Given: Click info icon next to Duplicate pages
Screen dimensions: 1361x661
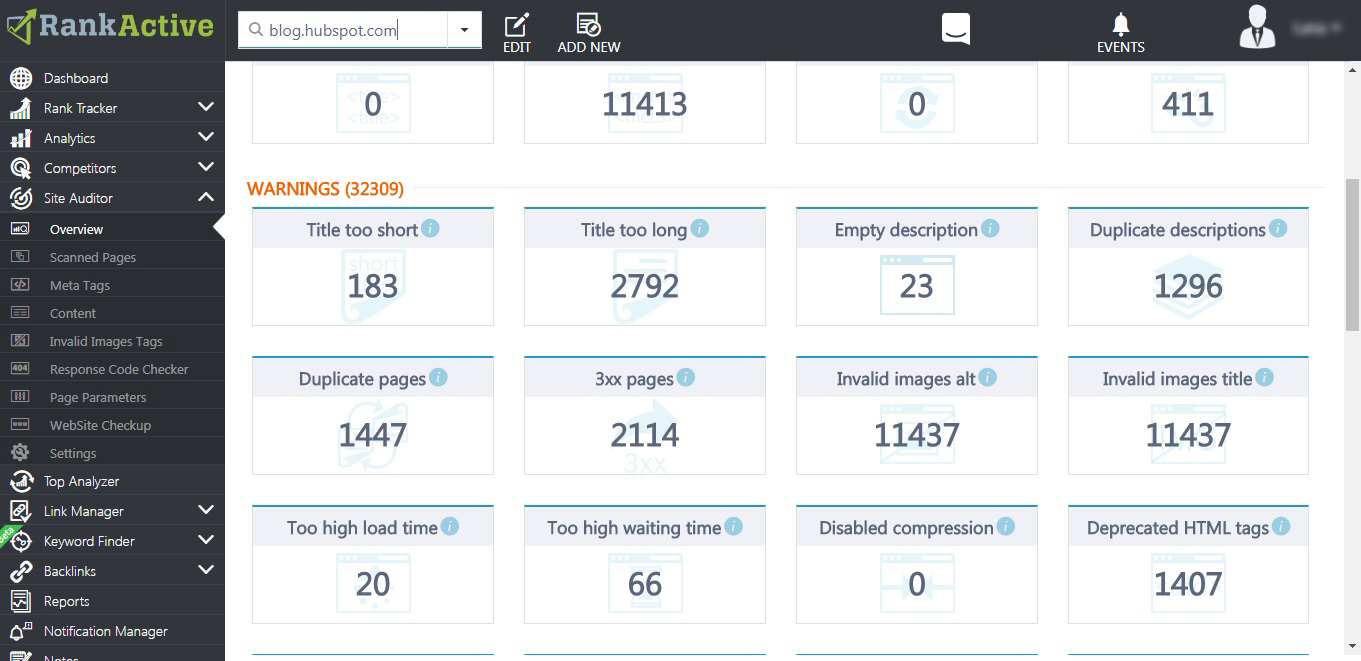Looking at the screenshot, I should [438, 377].
